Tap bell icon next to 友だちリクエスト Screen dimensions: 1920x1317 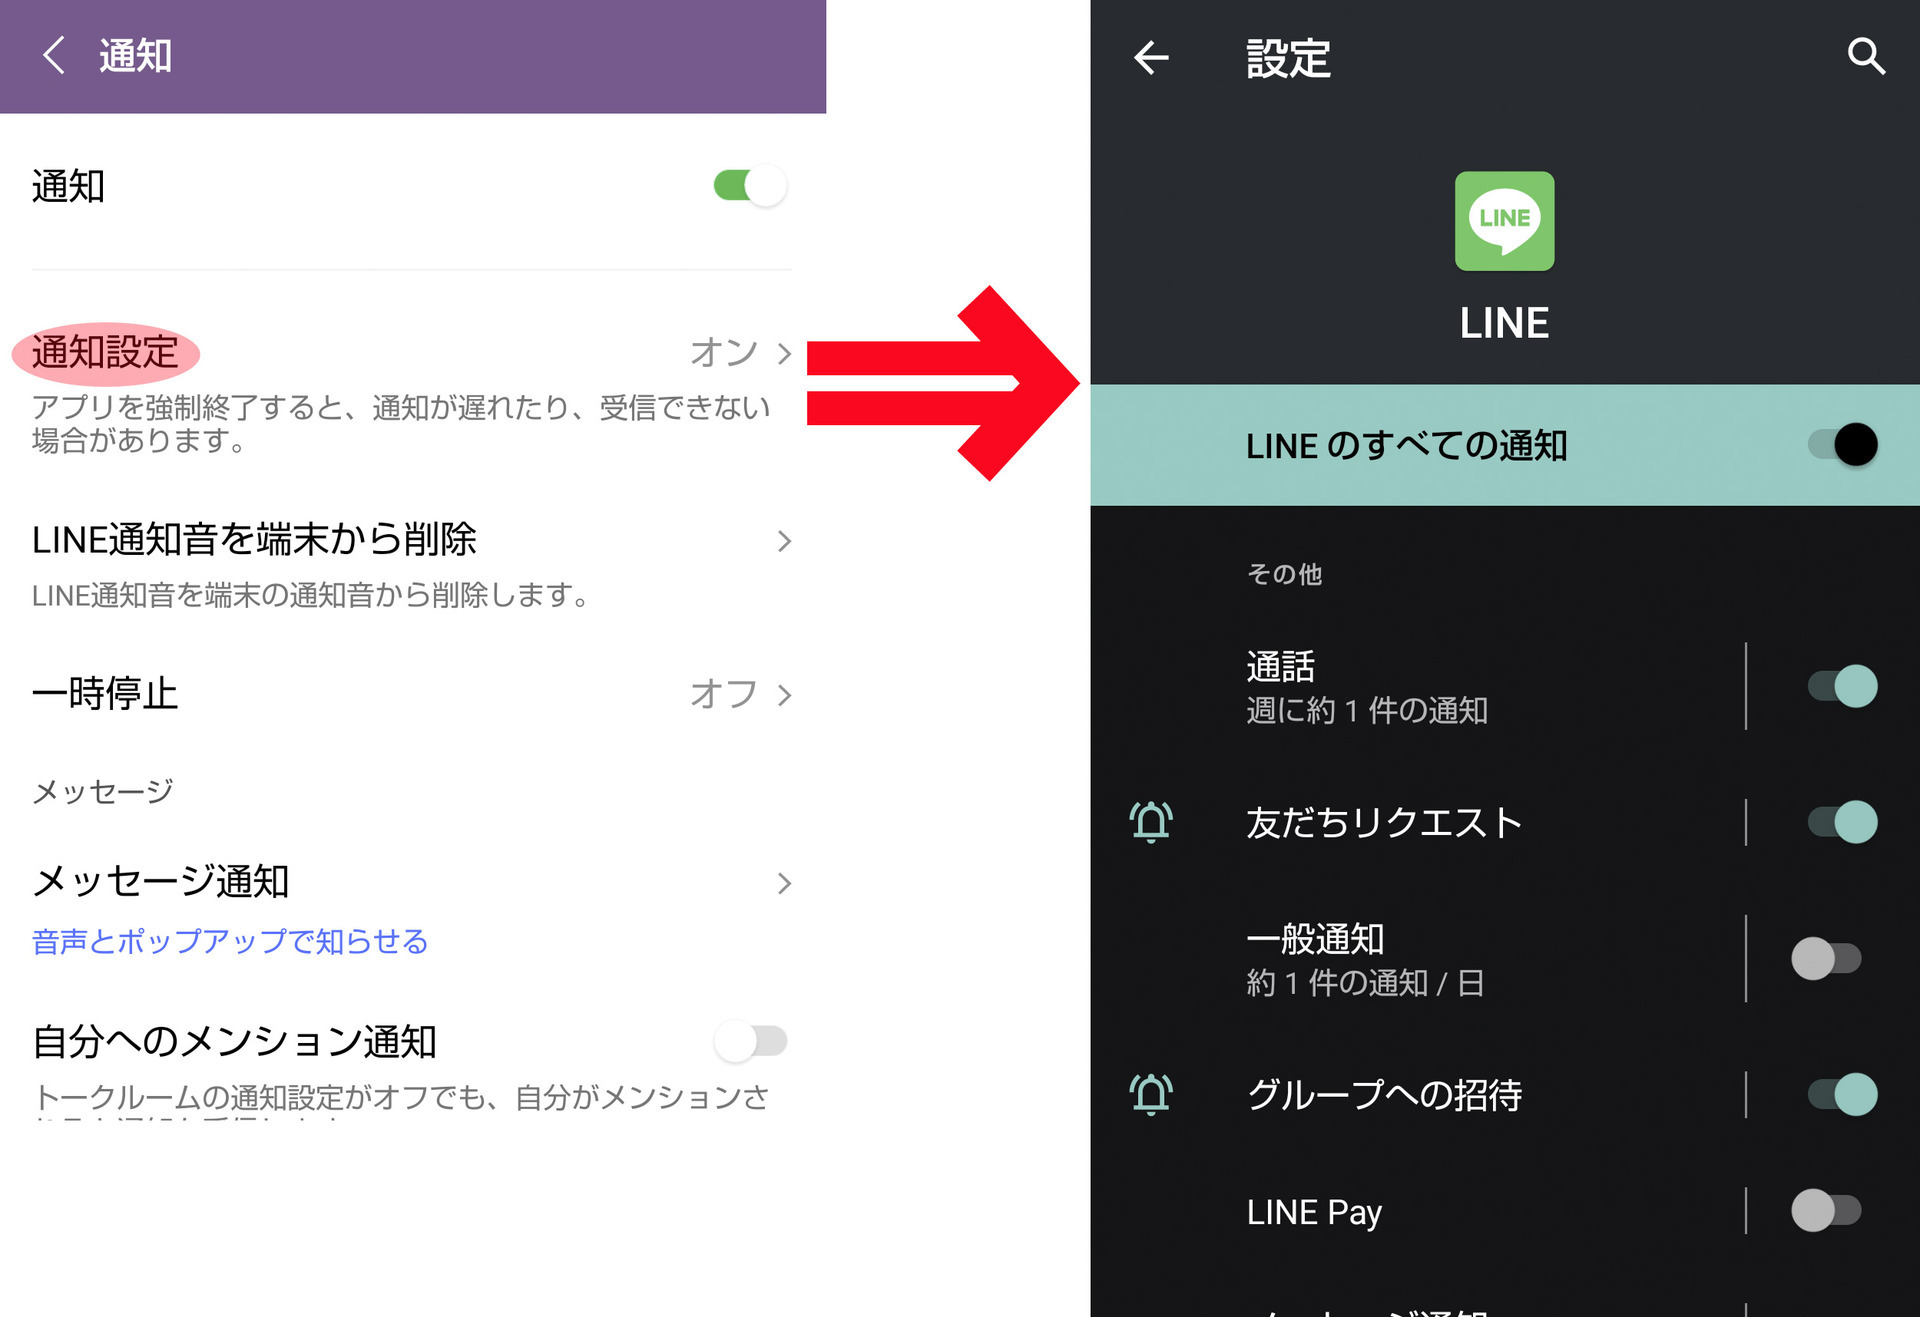point(1151,822)
